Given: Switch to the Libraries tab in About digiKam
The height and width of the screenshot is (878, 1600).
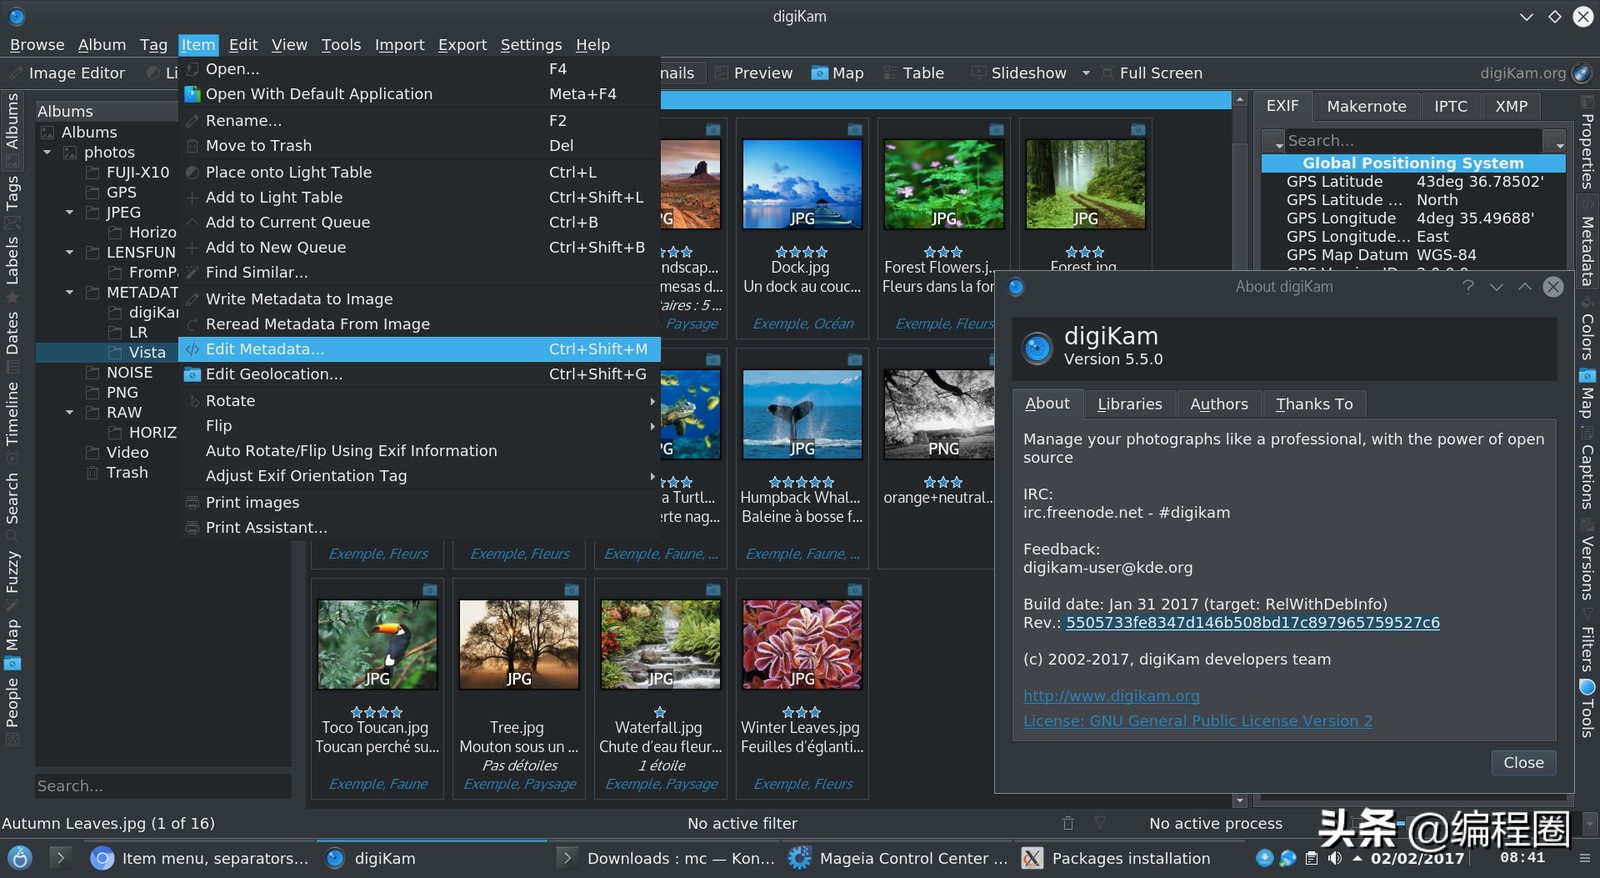Looking at the screenshot, I should click(x=1129, y=404).
